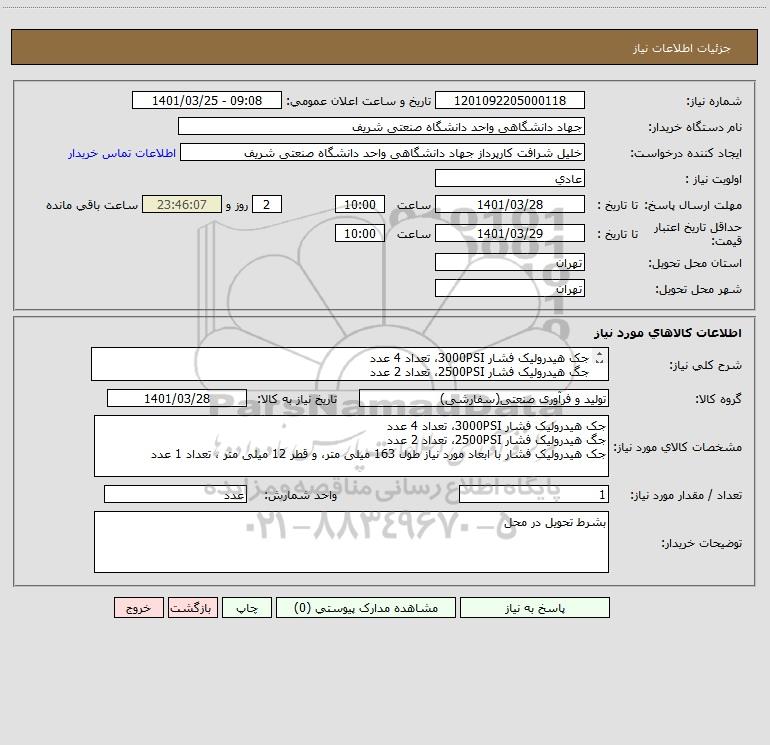This screenshot has width=770, height=745.
Task: Click the تاریخ و ساعت اعلان عمومی label
Action: (358, 101)
